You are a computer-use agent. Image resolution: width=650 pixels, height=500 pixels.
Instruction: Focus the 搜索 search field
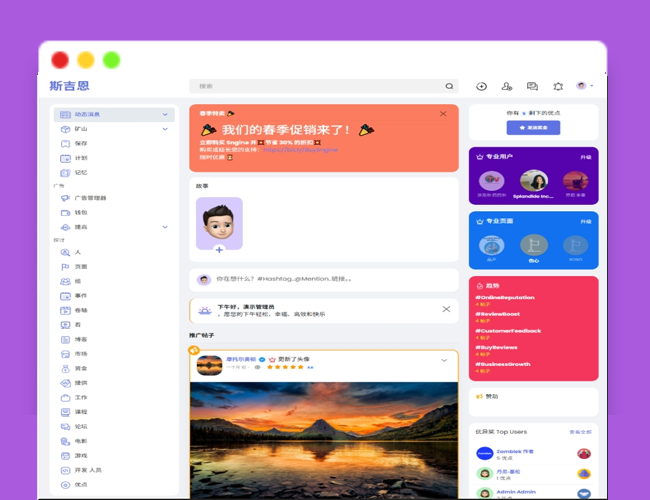click(x=324, y=86)
